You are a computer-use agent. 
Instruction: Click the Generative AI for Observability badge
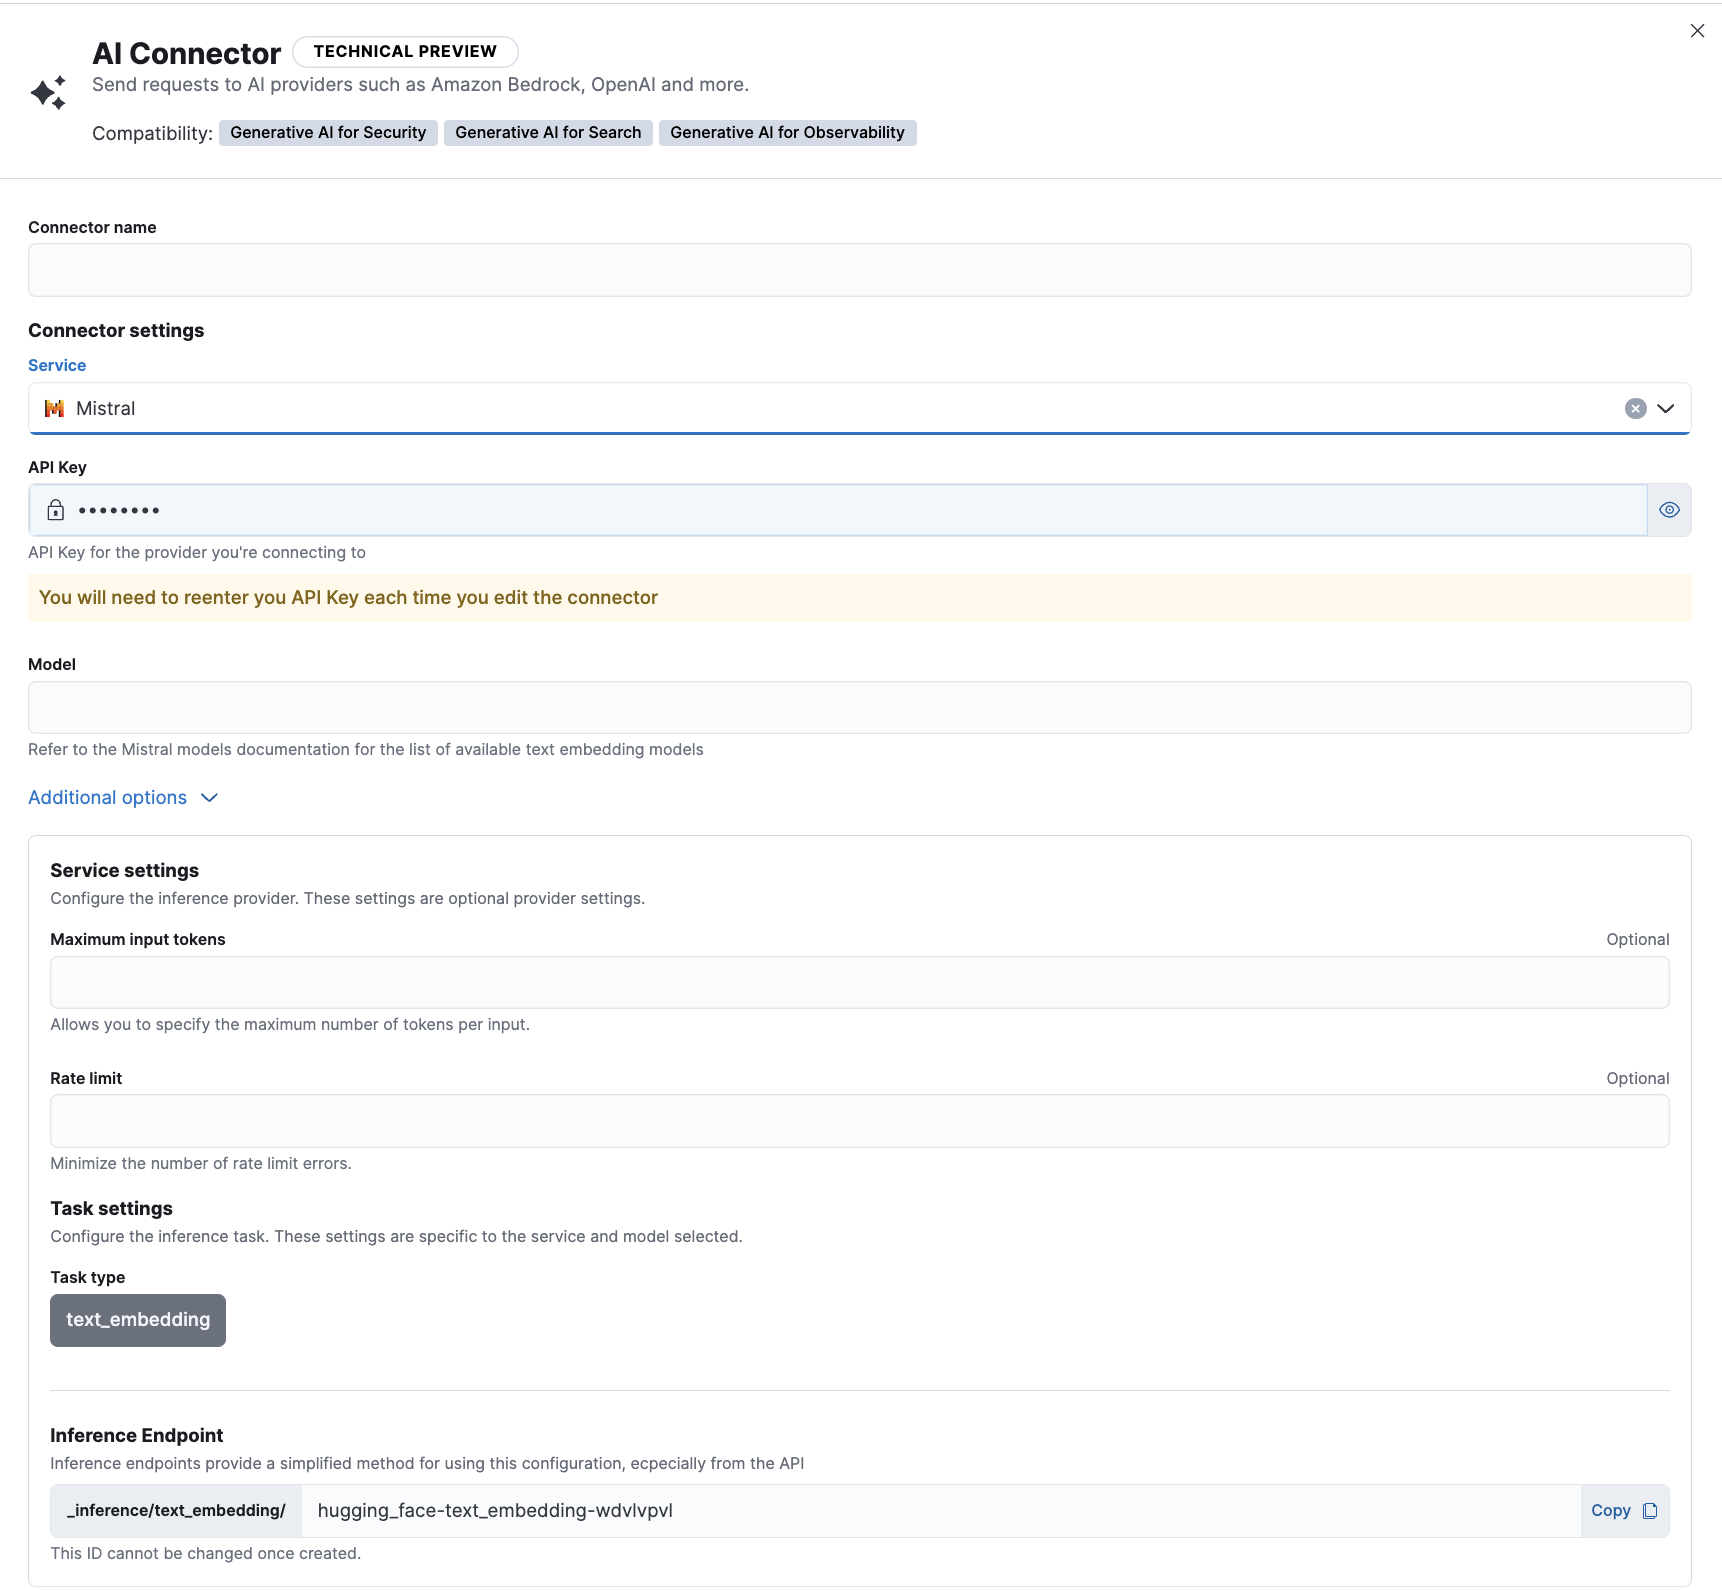(x=787, y=133)
